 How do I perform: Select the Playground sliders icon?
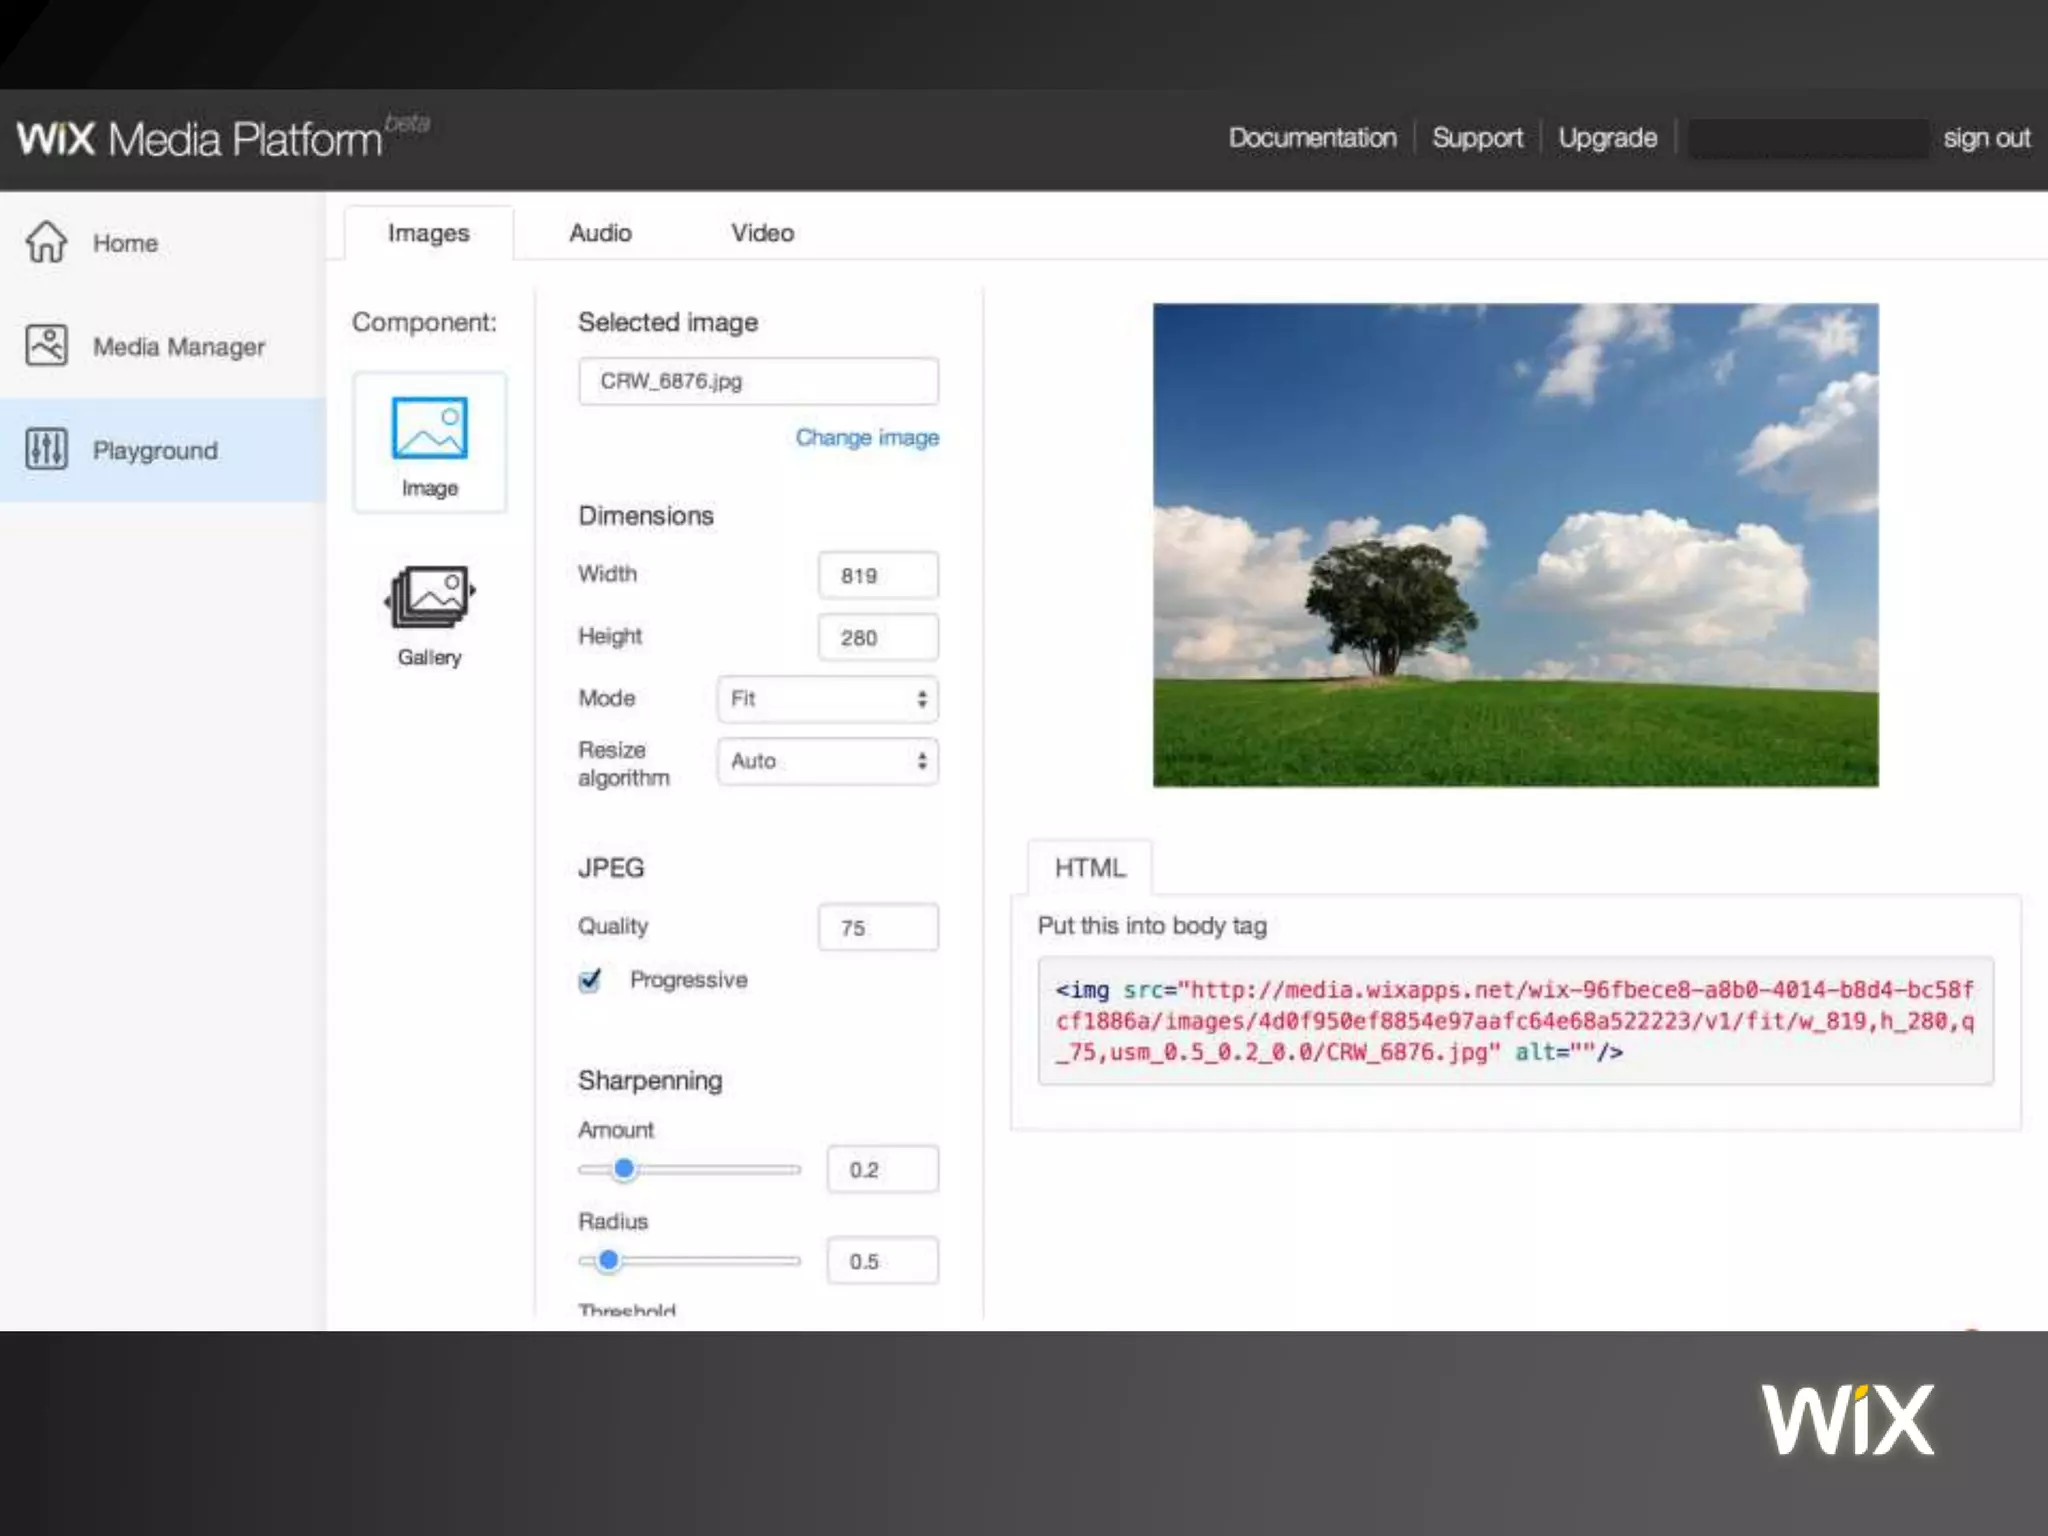point(46,450)
